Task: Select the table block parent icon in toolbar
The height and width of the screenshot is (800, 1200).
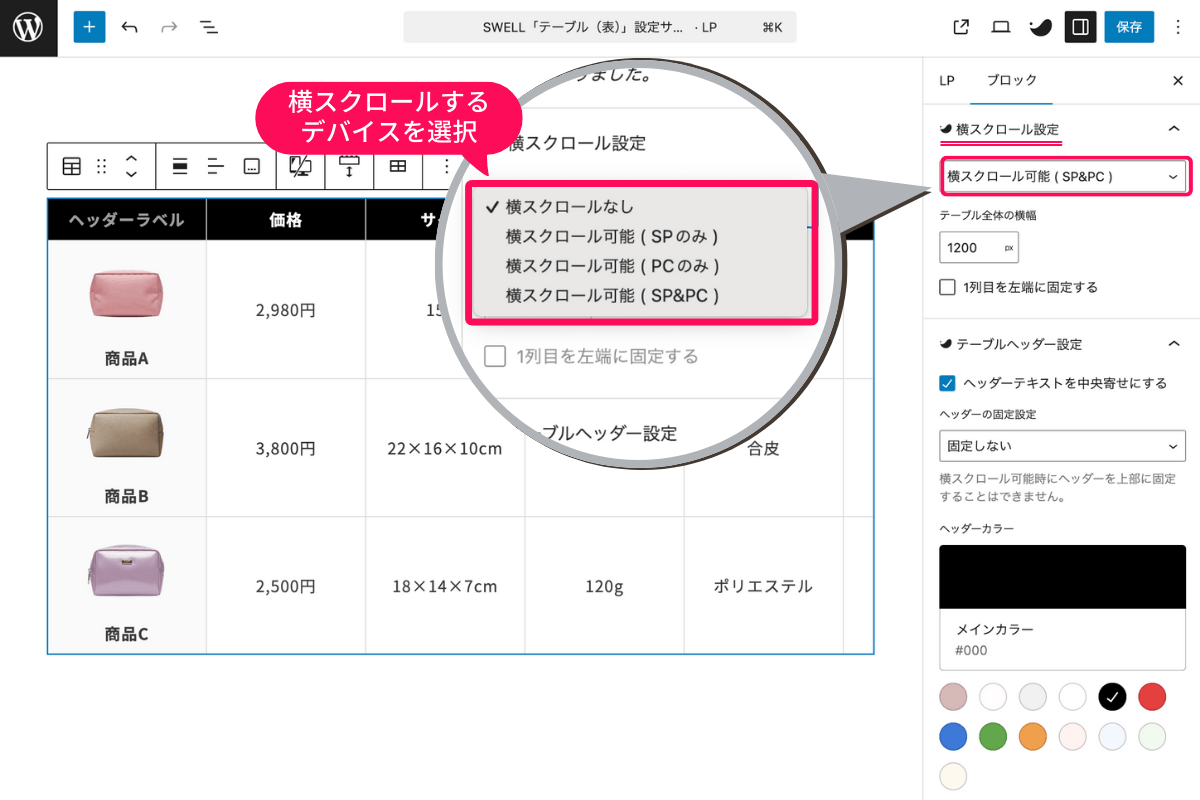Action: tap(71, 166)
